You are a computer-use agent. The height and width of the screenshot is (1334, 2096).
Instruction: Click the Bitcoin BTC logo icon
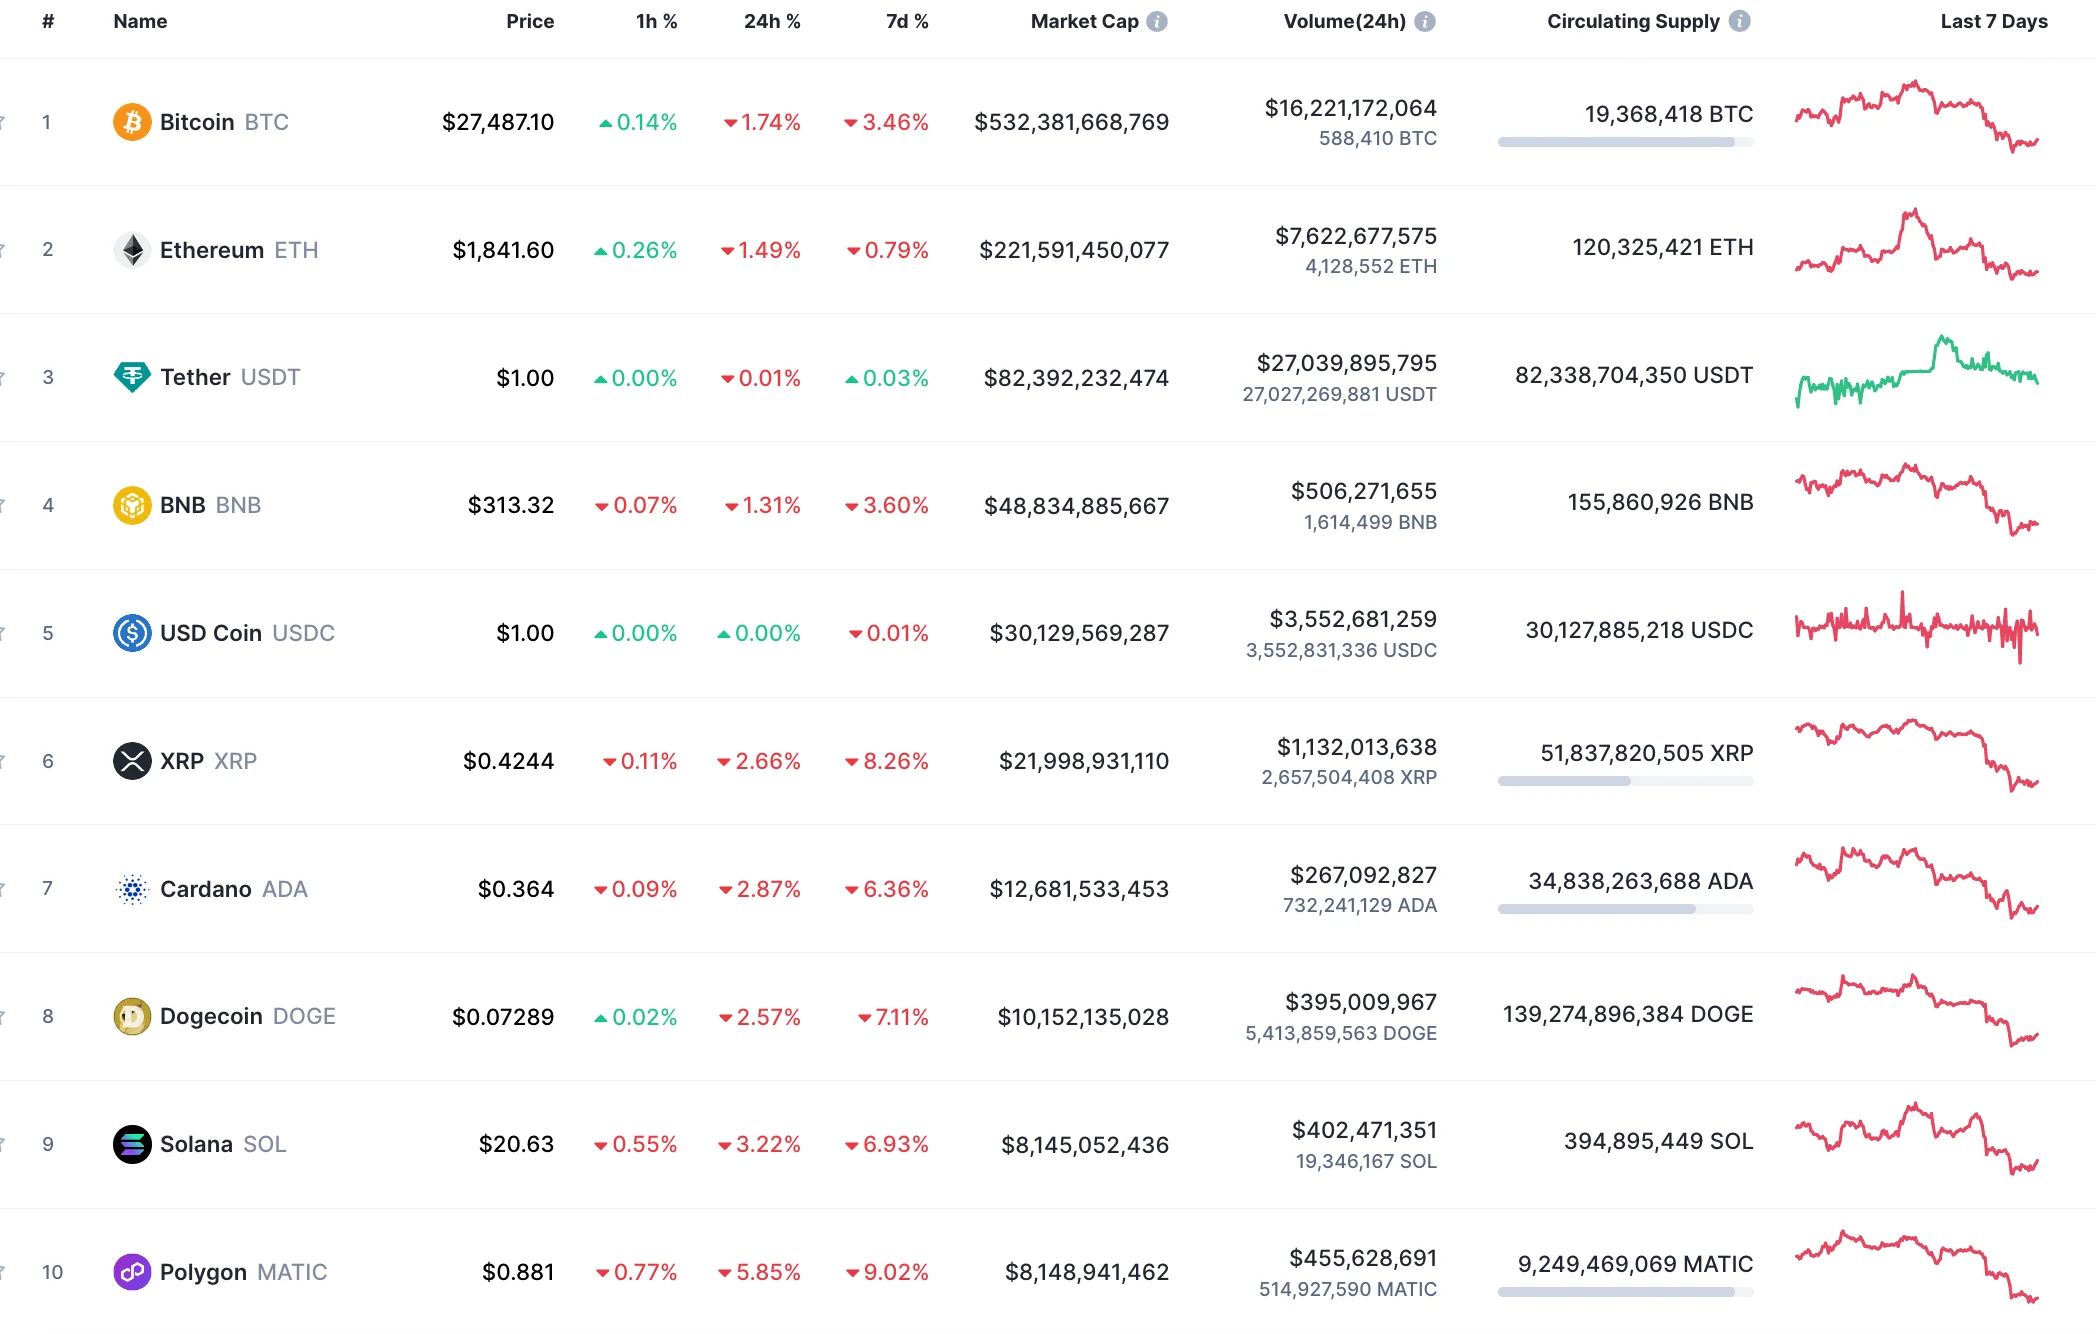[132, 122]
